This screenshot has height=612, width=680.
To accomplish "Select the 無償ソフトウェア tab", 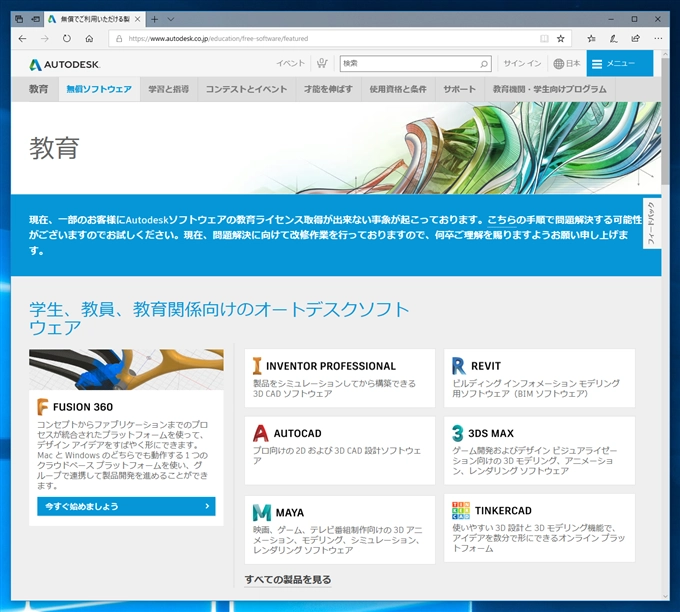I will (x=99, y=89).
